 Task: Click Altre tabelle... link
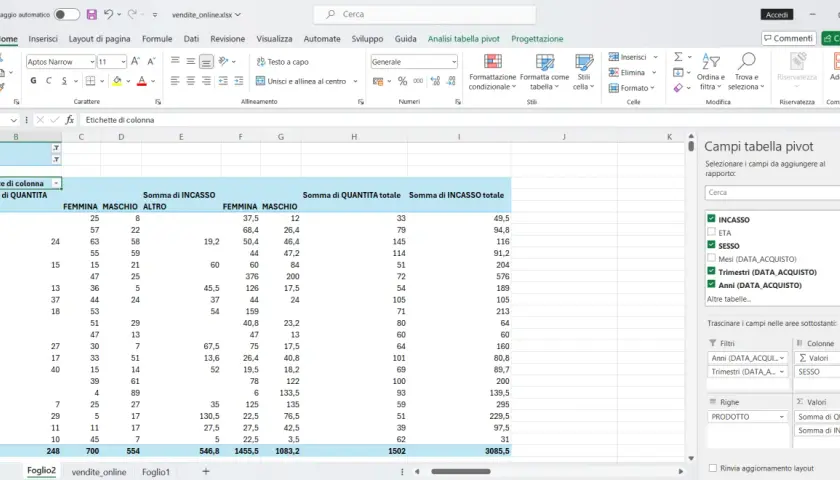[x=728, y=299]
